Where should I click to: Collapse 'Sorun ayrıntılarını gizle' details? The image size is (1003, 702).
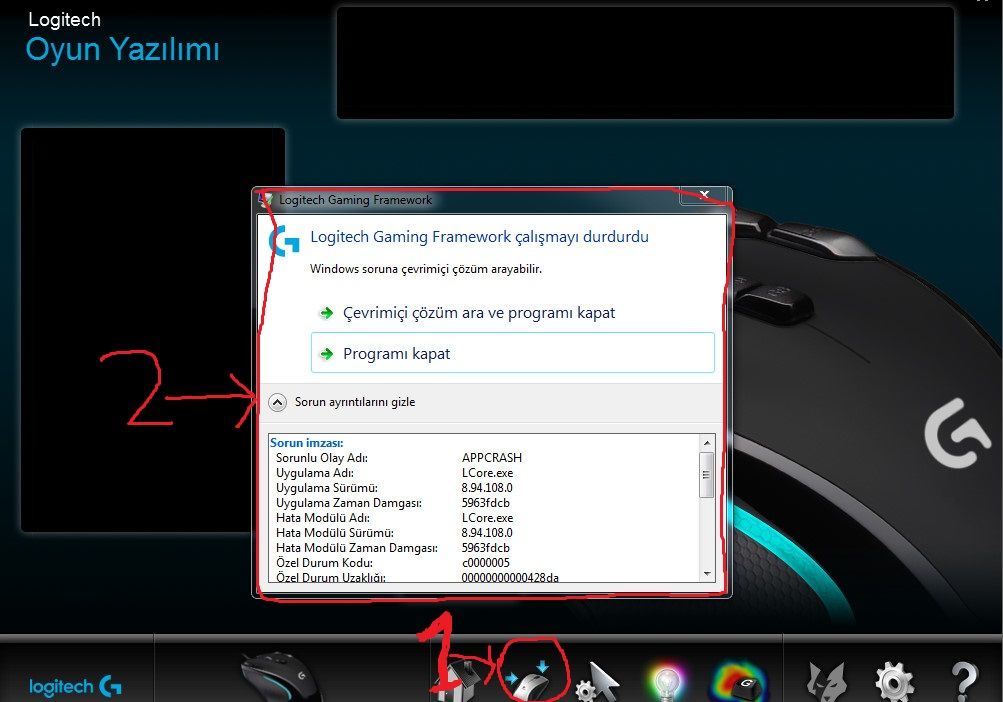click(x=342, y=402)
